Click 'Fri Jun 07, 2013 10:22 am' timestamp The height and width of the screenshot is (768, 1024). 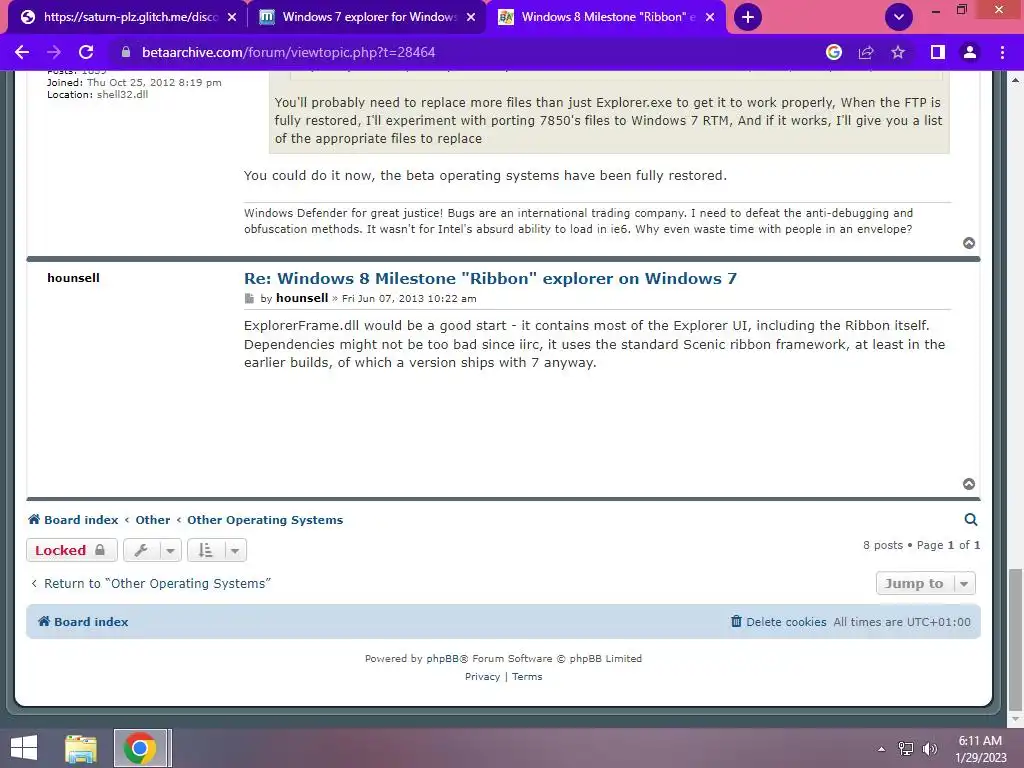(409, 298)
